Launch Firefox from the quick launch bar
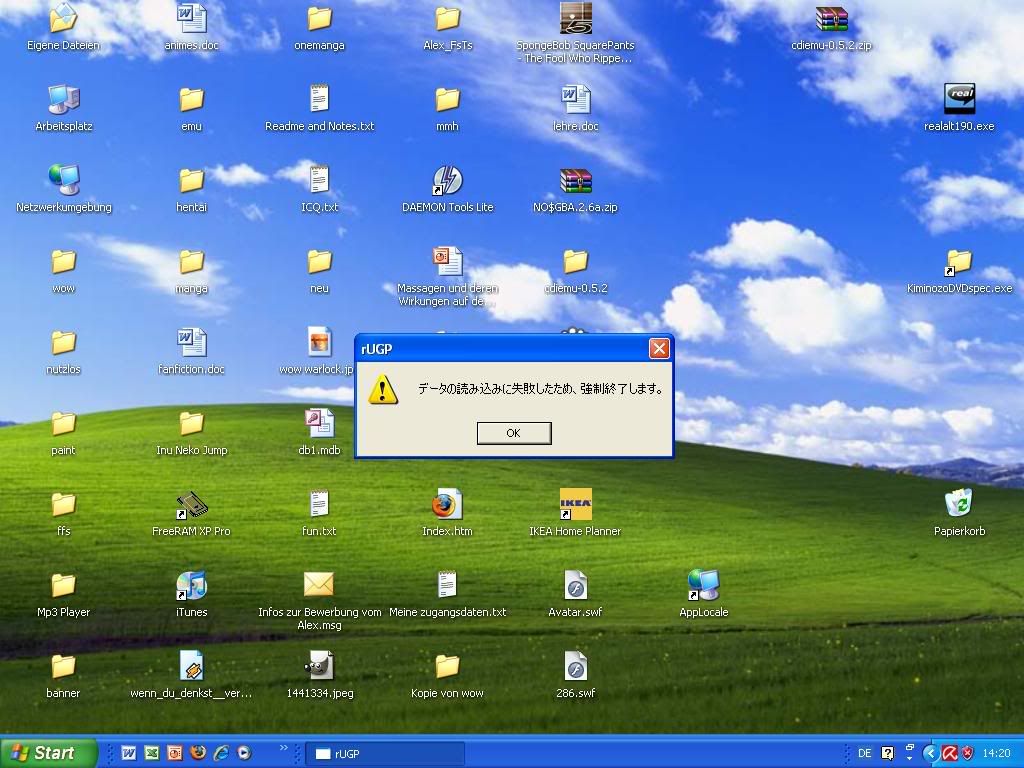Viewport: 1024px width, 768px height. [198, 753]
